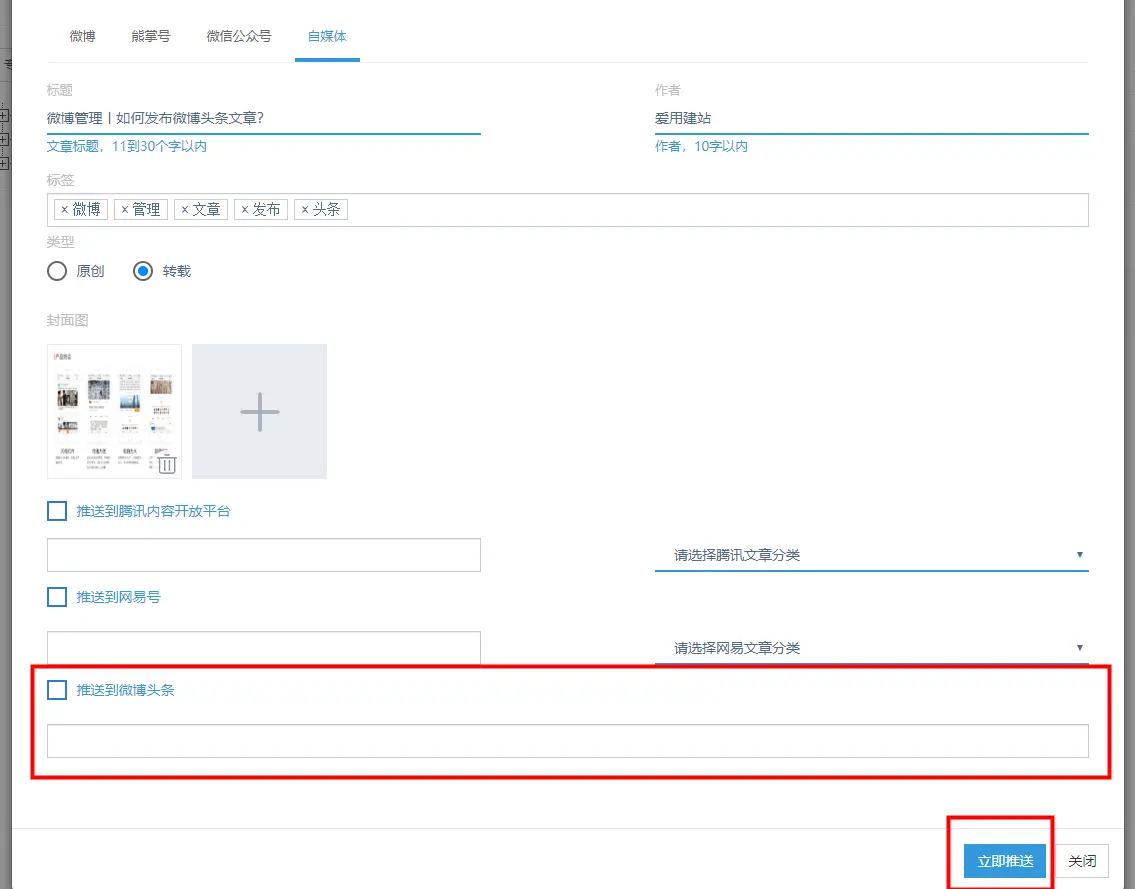This screenshot has height=889, width=1135.
Task: Delete the cover image via trash icon
Action: click(167, 464)
